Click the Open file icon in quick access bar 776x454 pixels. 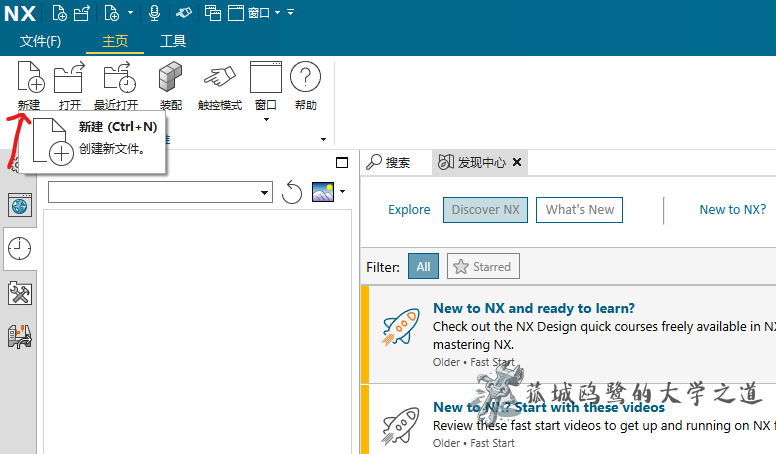tap(82, 13)
